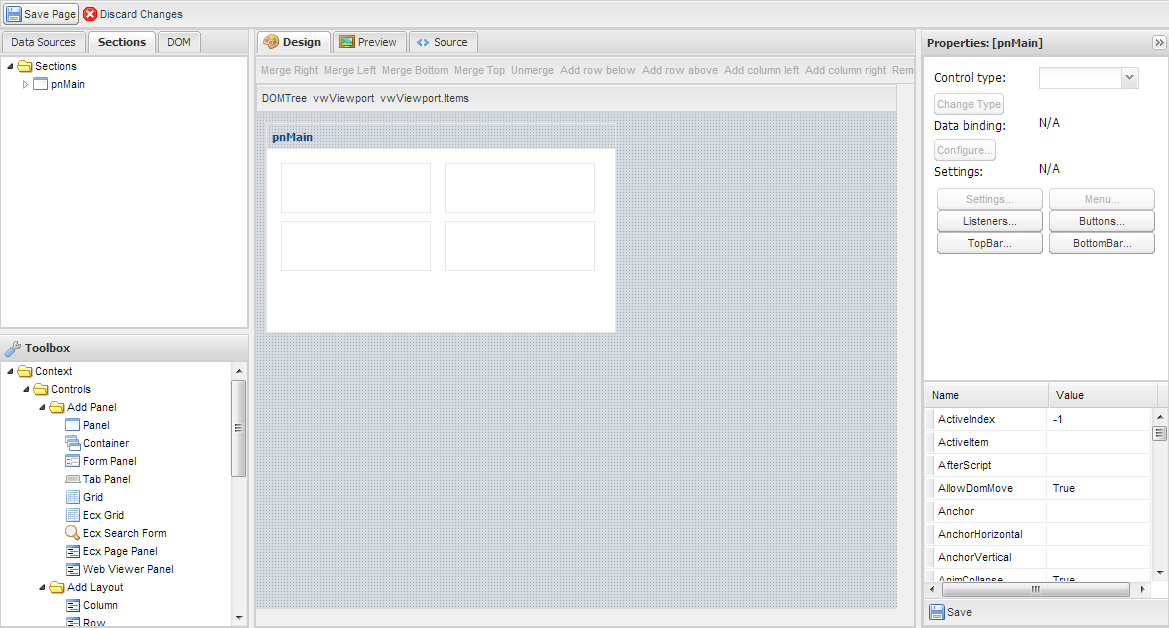
Task: Select the Grid control icon
Action: [x=72, y=497]
